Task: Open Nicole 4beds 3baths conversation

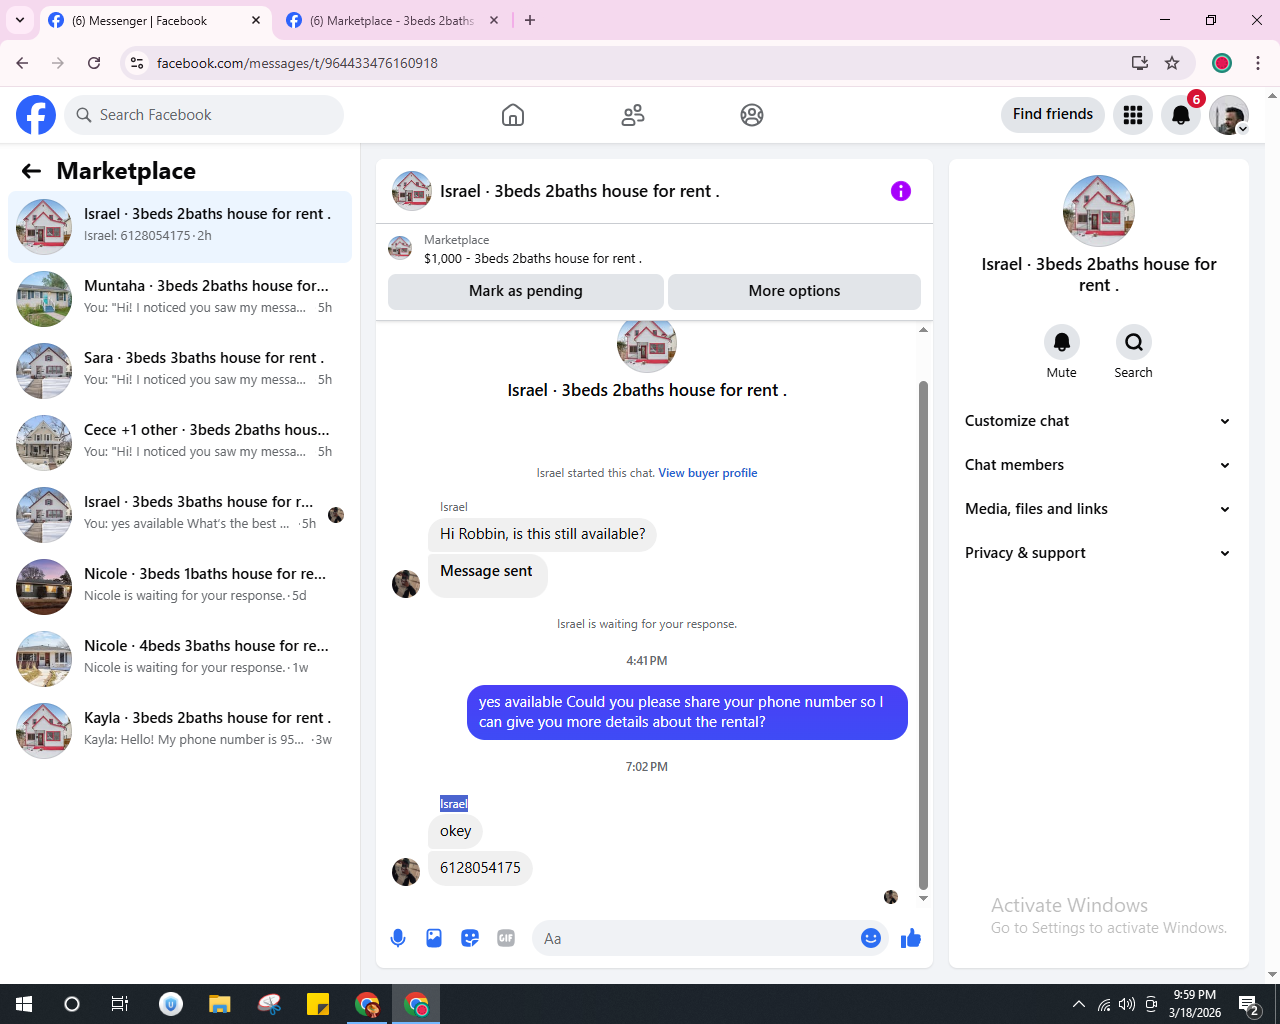Action: tap(180, 659)
